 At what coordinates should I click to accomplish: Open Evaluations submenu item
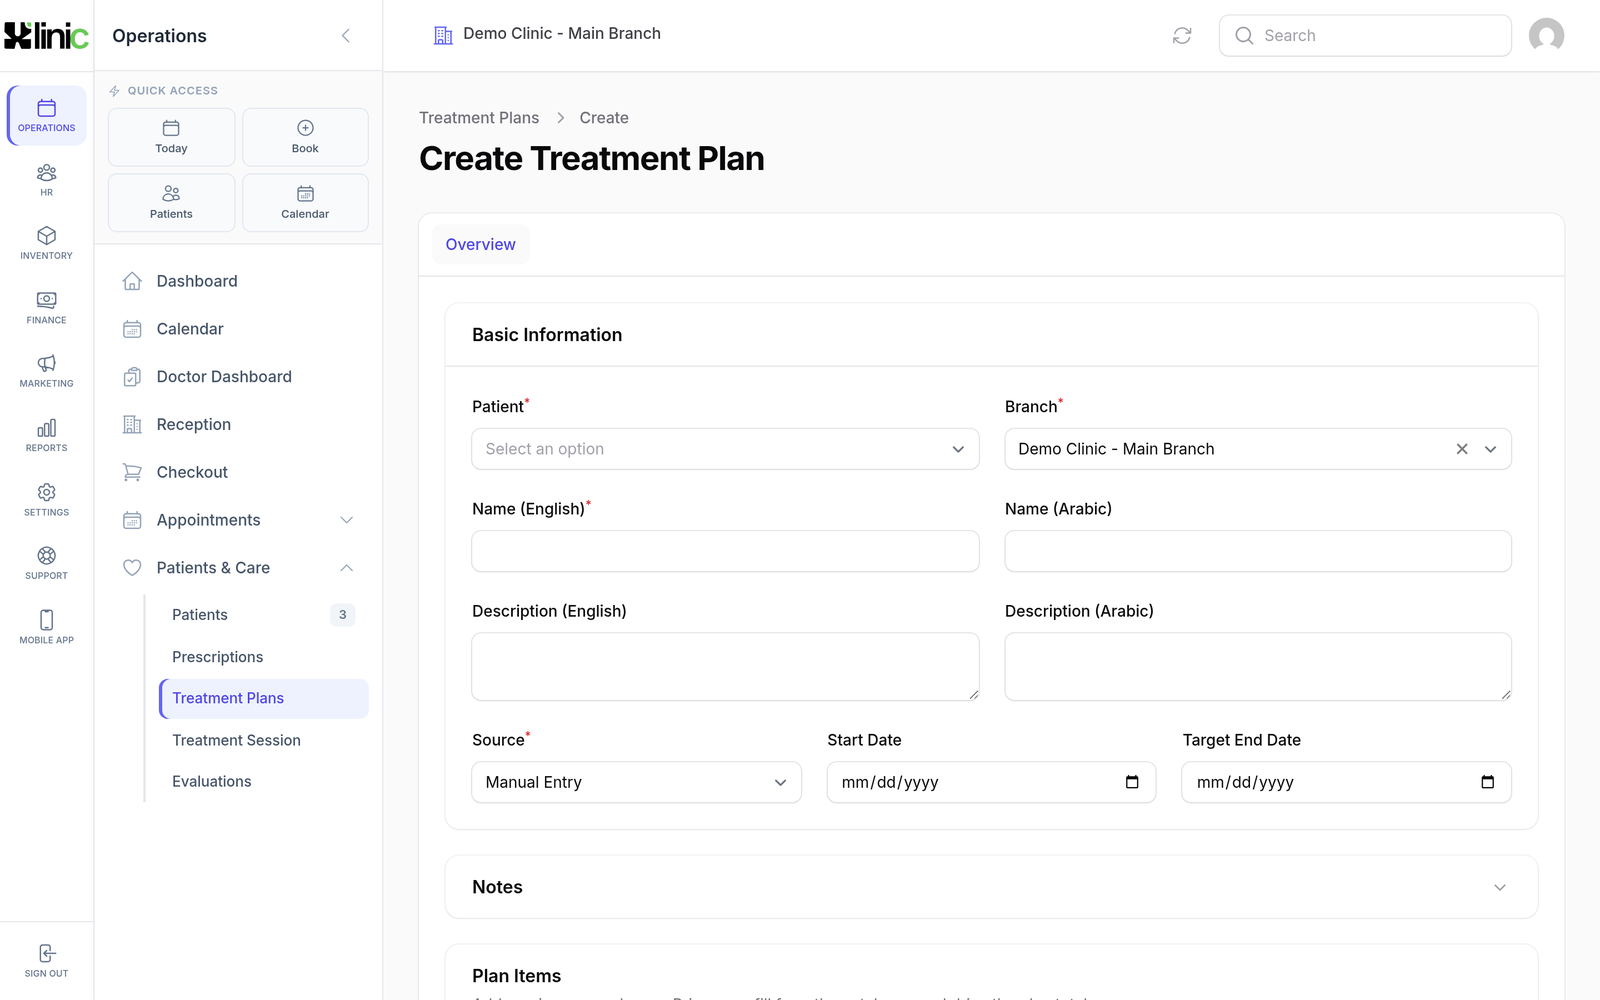[264, 782]
